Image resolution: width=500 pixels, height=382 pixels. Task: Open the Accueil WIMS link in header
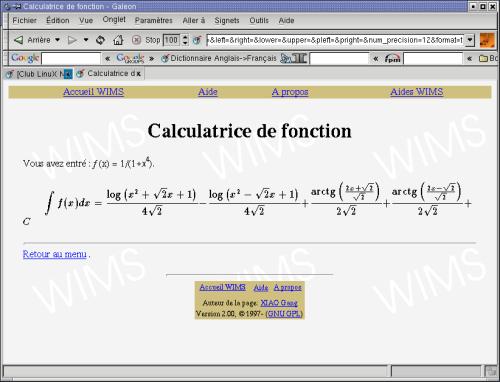click(x=94, y=92)
